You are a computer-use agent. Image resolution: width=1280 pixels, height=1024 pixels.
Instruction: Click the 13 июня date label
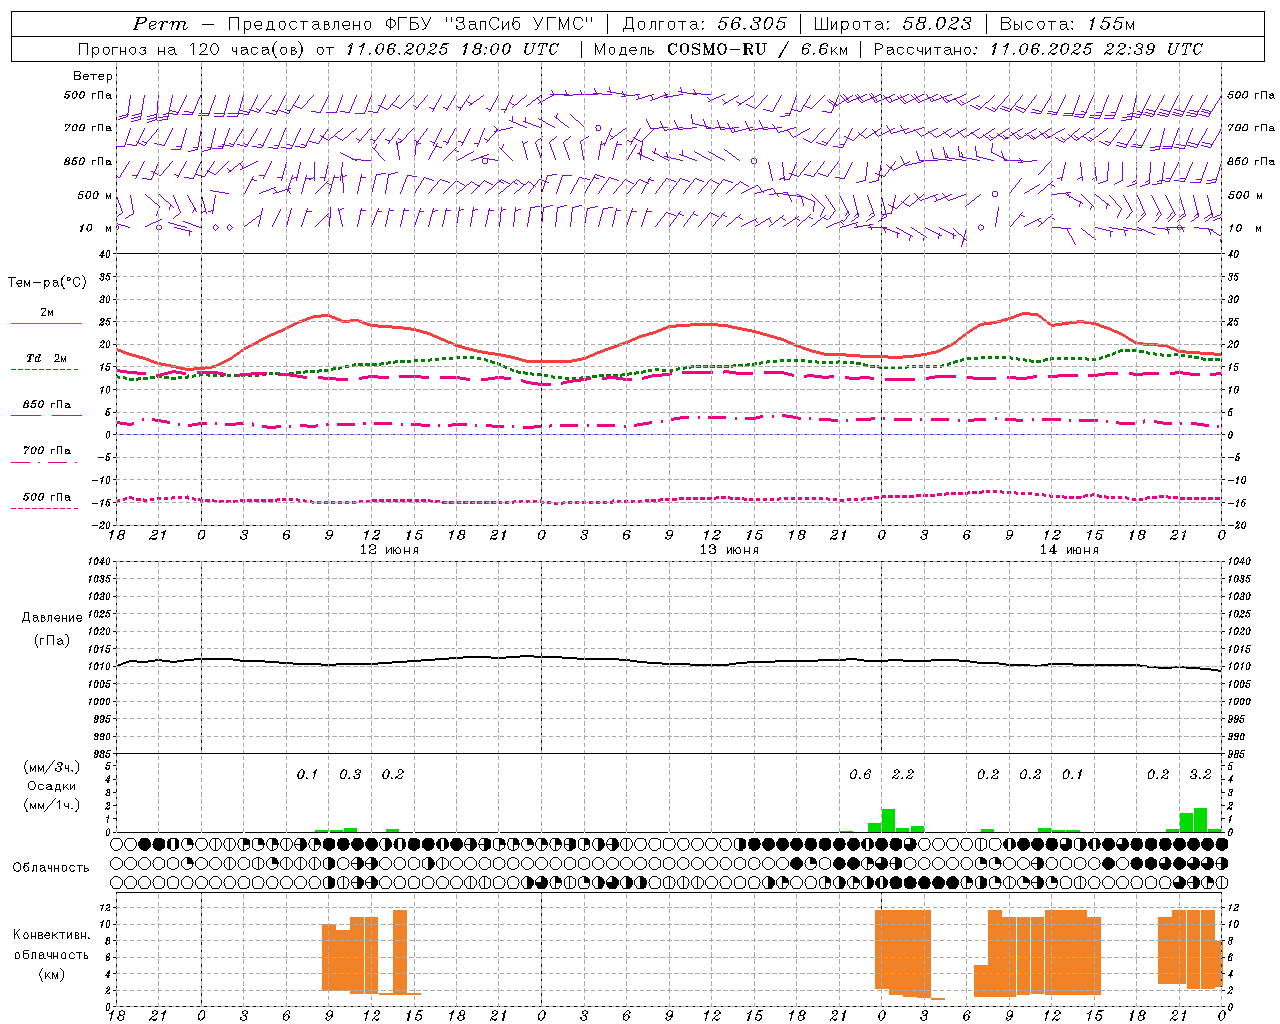[729, 550]
